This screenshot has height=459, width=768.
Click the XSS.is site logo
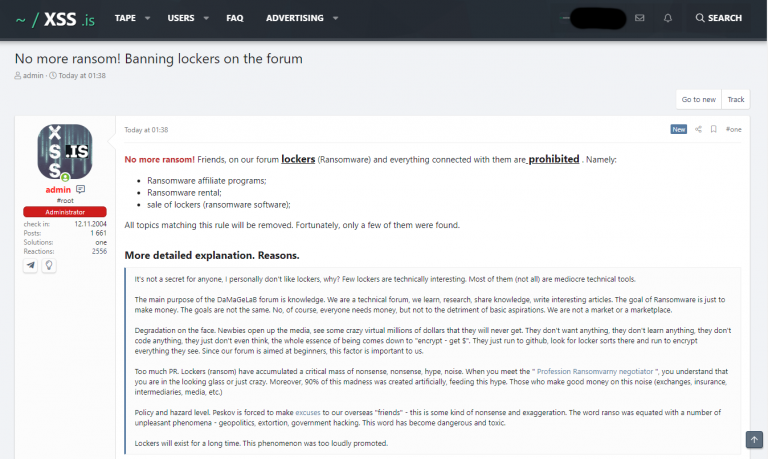click(x=54, y=18)
